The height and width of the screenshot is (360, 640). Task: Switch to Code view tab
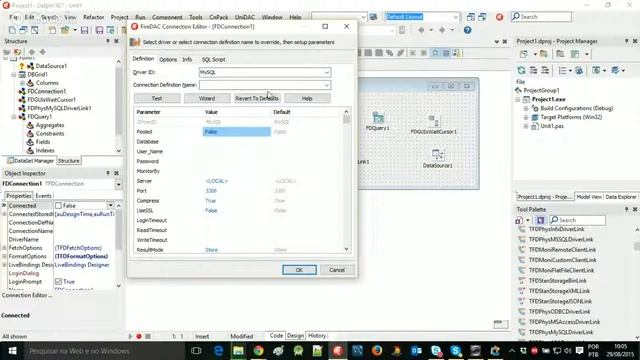[276, 336]
